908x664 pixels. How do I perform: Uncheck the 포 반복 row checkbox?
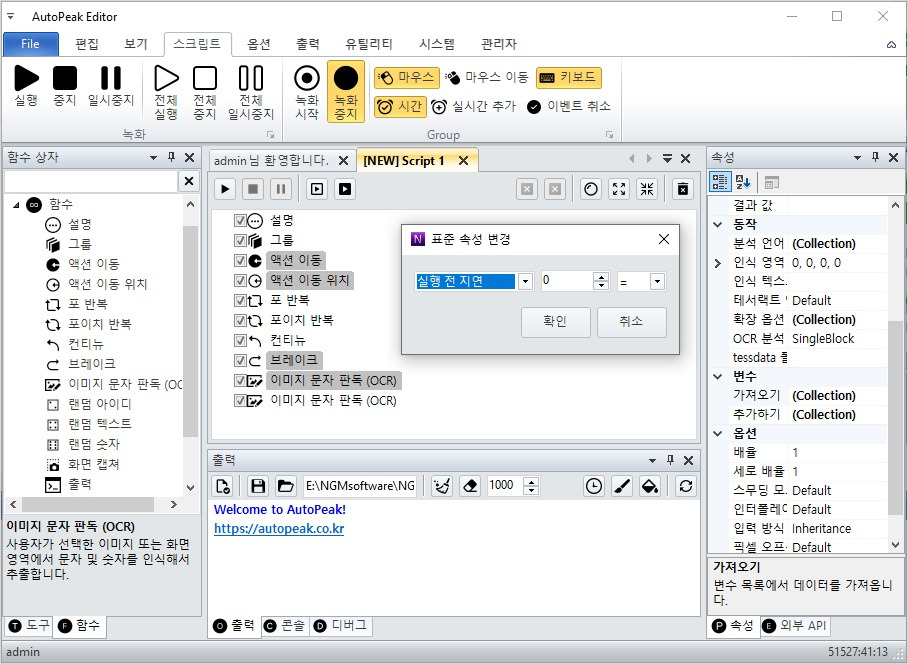click(240, 300)
